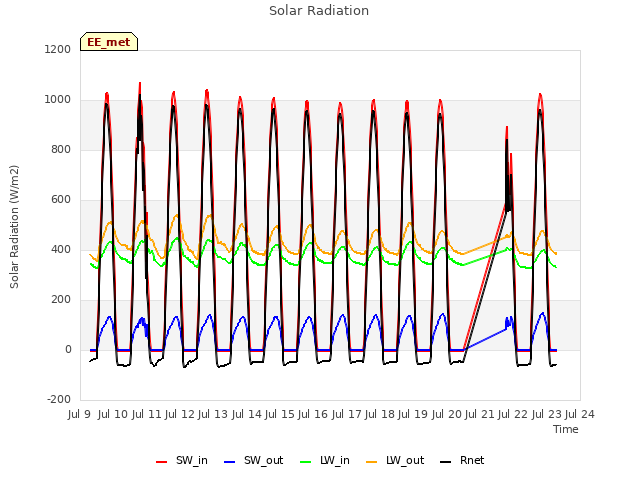Click the 1200 y-axis tick label
640x480 pixels.
pyautogui.click(x=58, y=50)
